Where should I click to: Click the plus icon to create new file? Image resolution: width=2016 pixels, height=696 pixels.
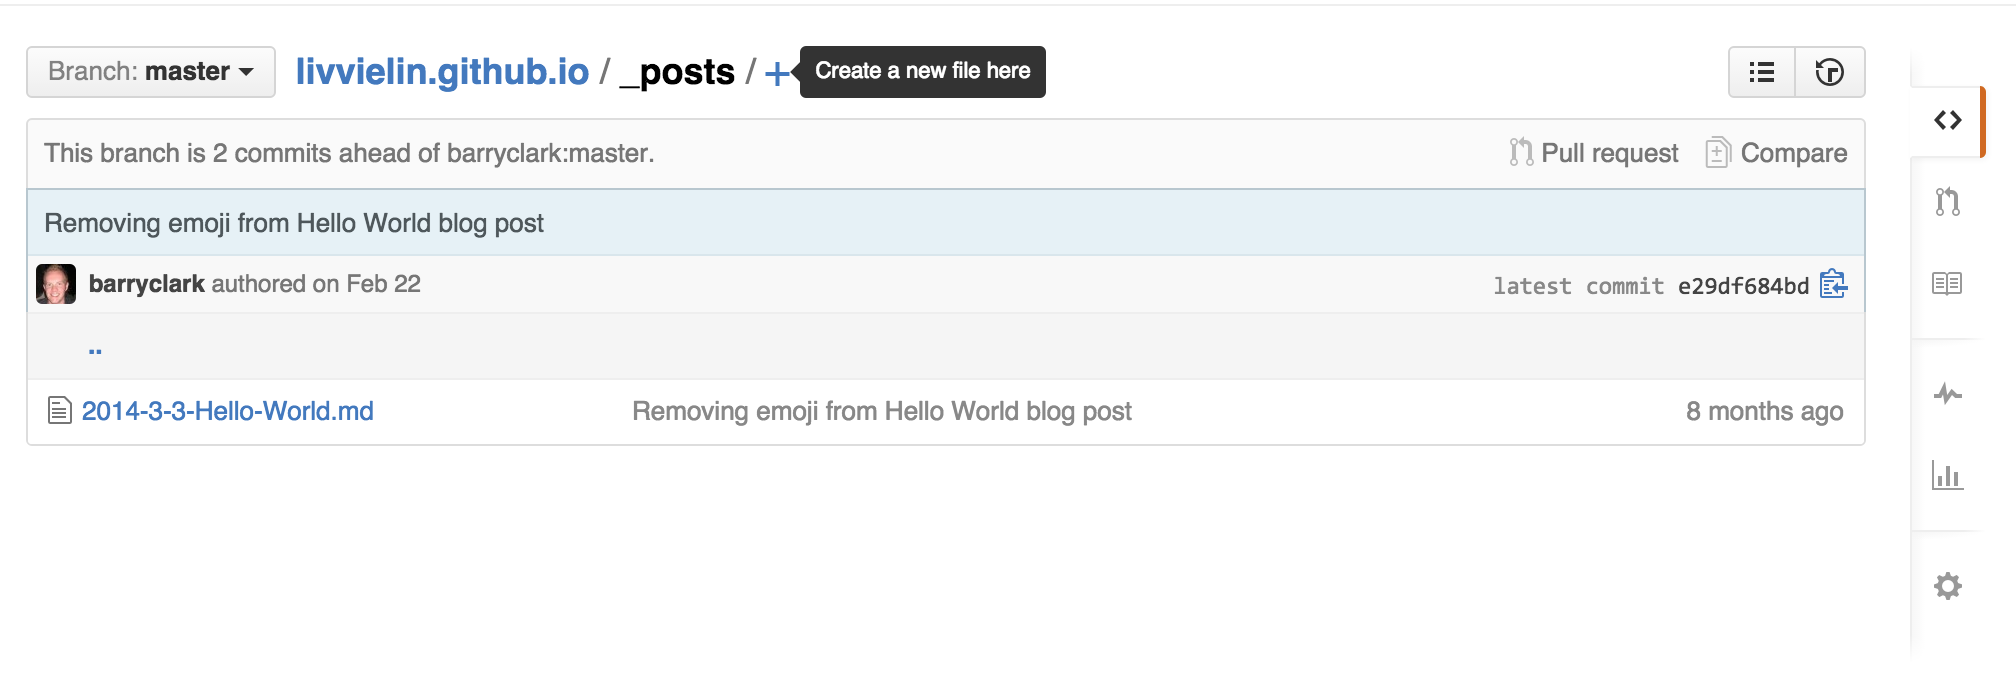click(x=777, y=73)
